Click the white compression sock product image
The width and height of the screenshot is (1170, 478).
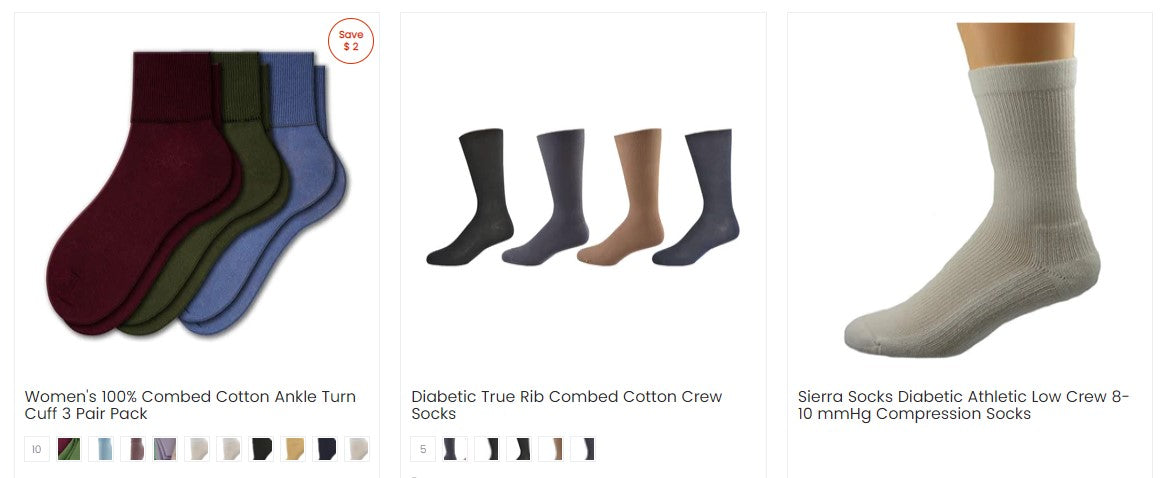[x=972, y=190]
